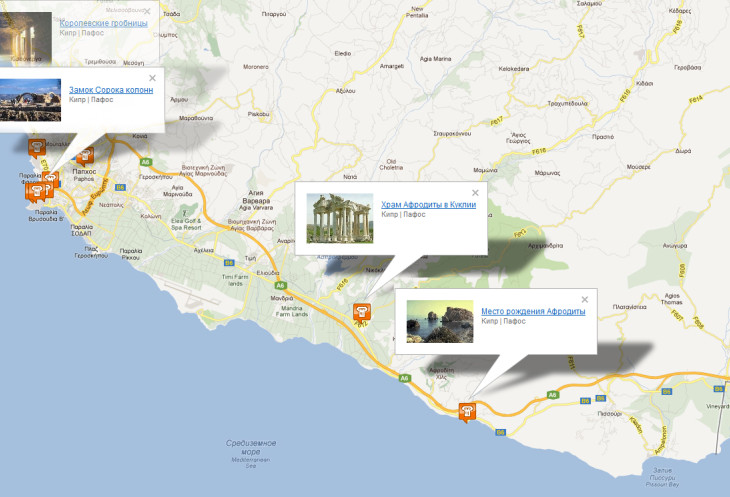This screenshot has height=497, width=730.
Task: Open the Храм Афродиты в Куклии link
Action: coord(429,205)
